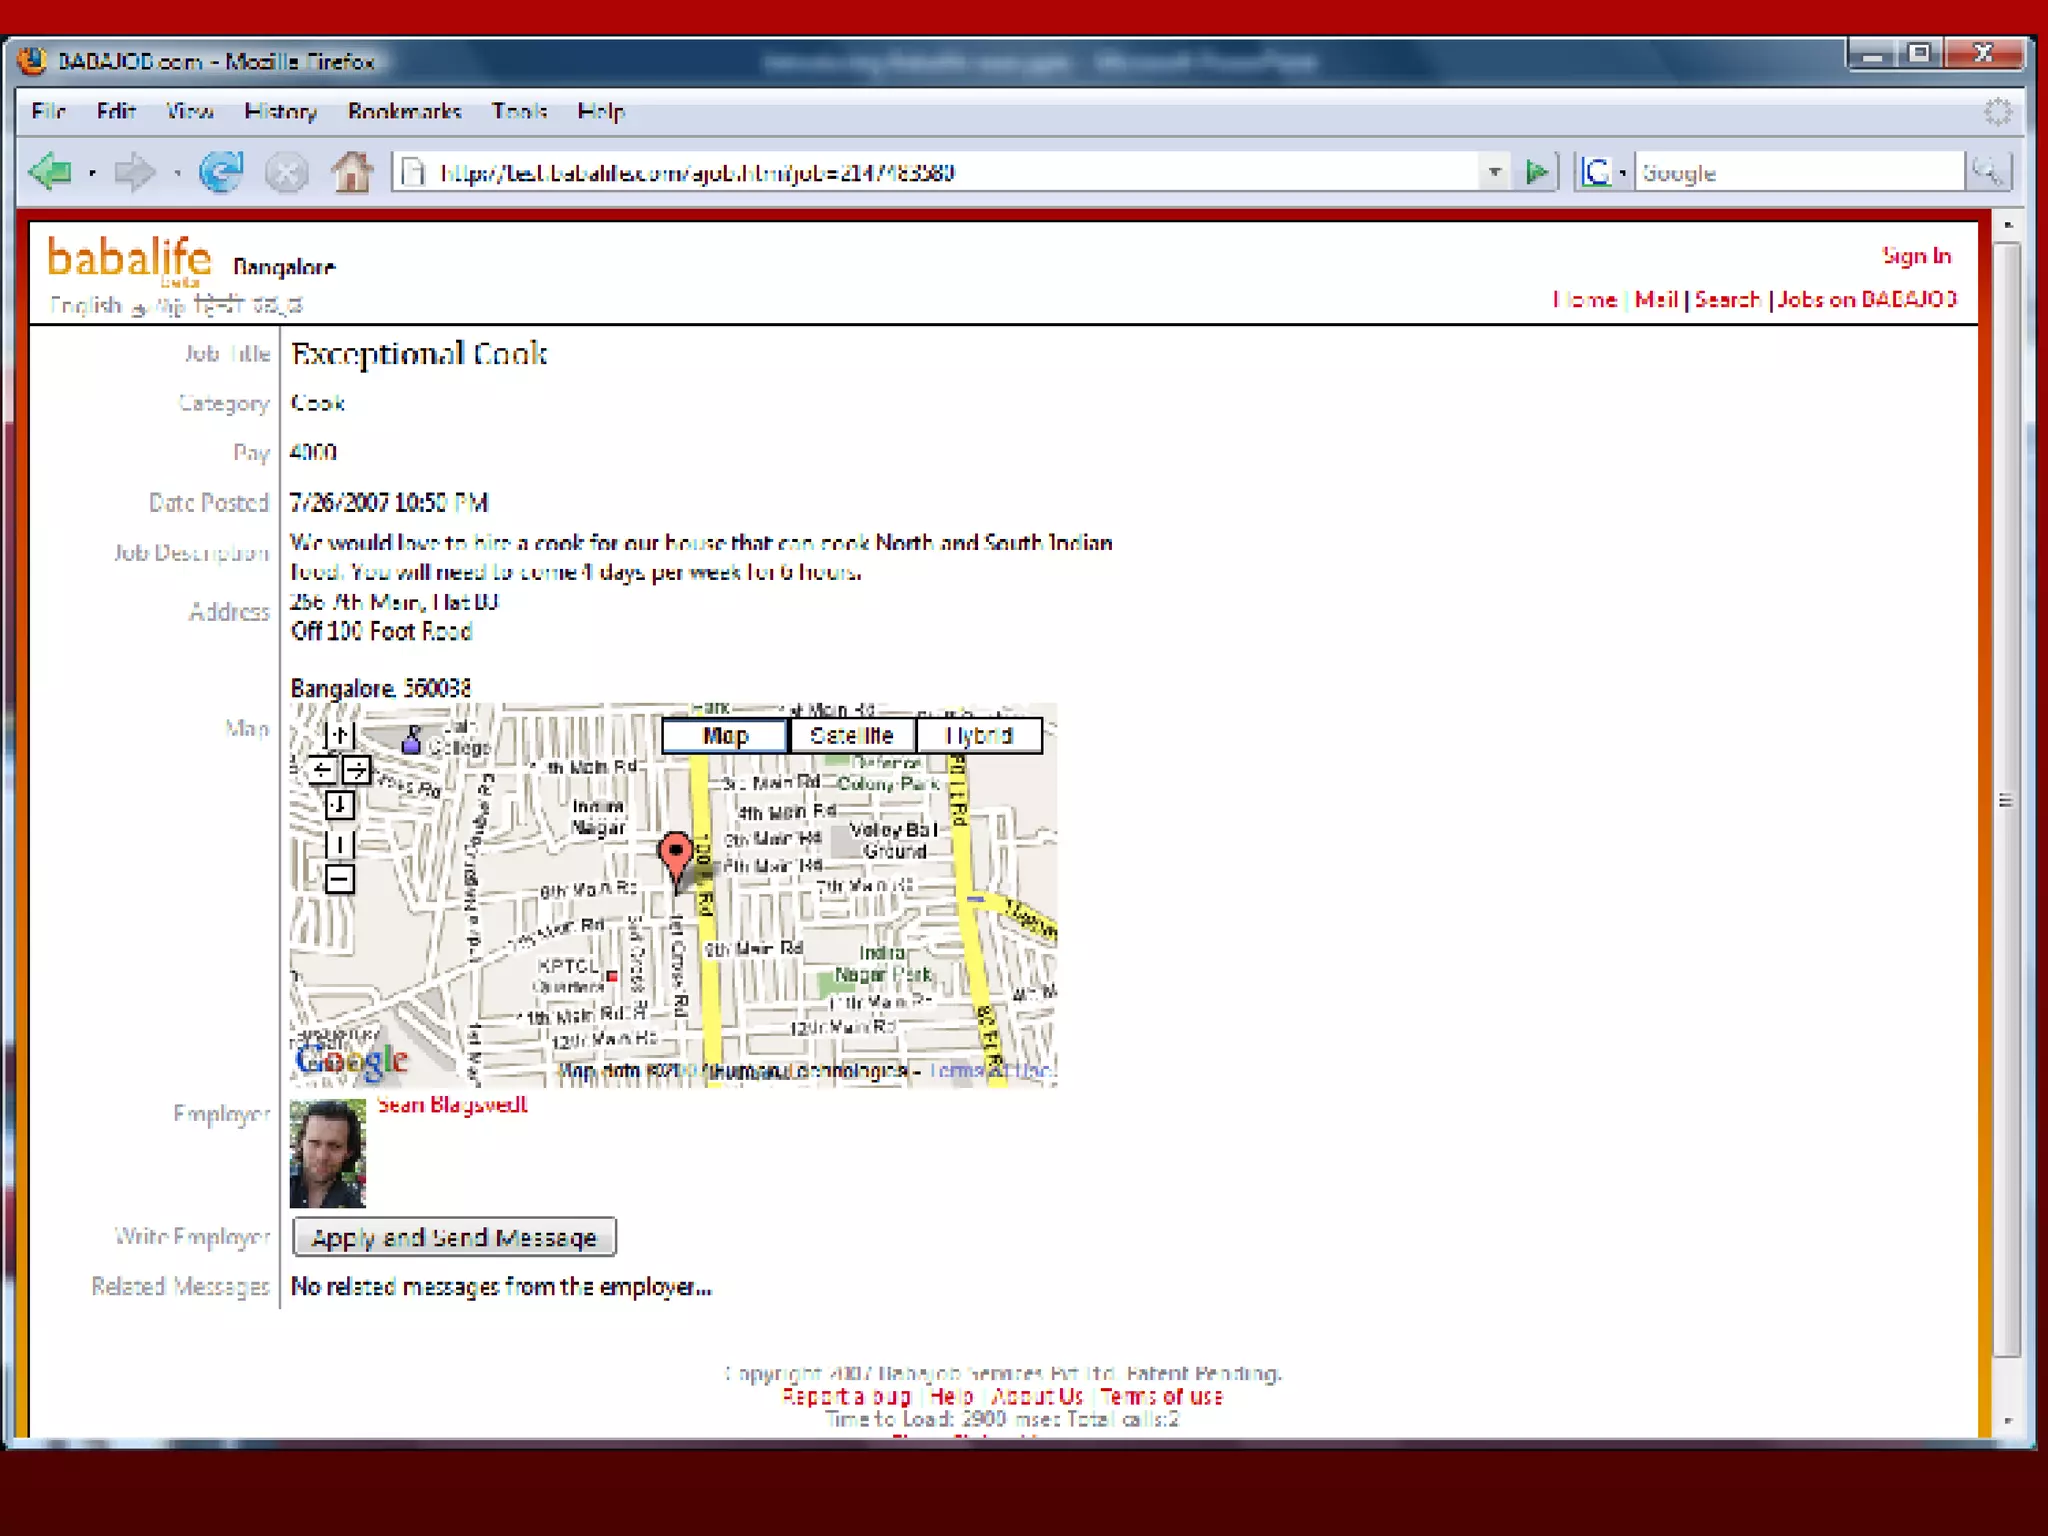Click the Forward navigation arrow
The width and height of the screenshot is (2048, 1536).
point(134,172)
